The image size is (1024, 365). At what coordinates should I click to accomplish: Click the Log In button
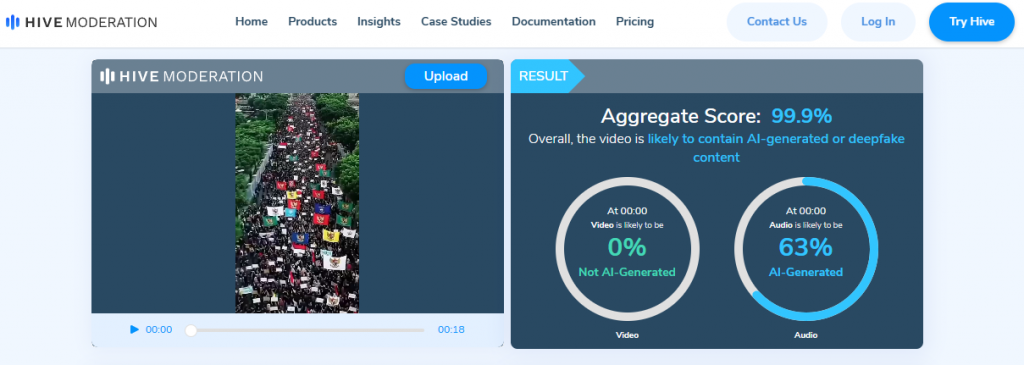coord(878,22)
